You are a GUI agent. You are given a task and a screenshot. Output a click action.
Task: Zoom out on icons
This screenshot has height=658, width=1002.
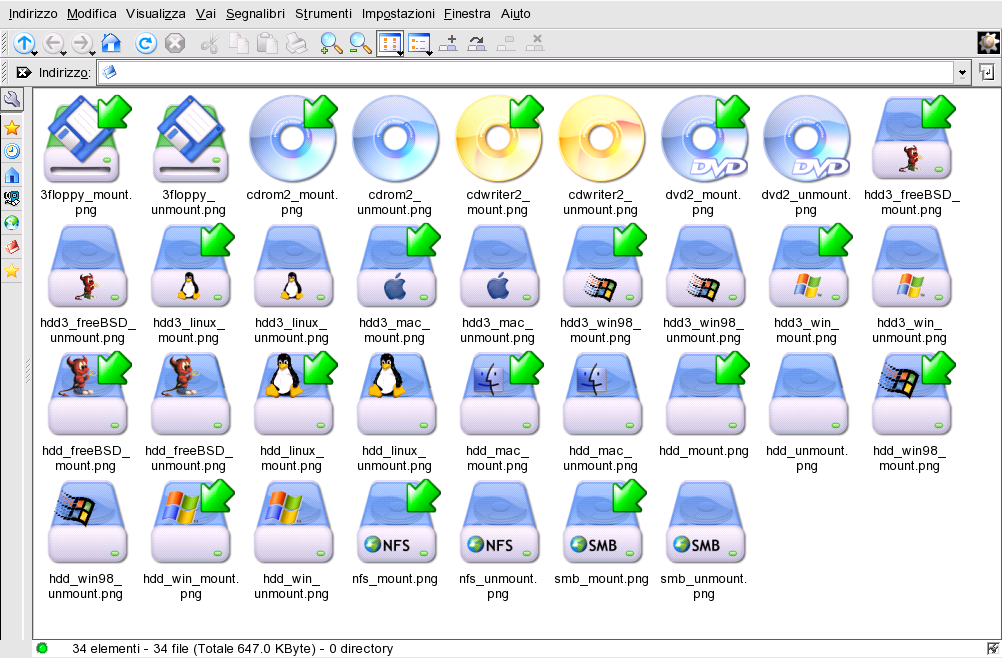[360, 43]
